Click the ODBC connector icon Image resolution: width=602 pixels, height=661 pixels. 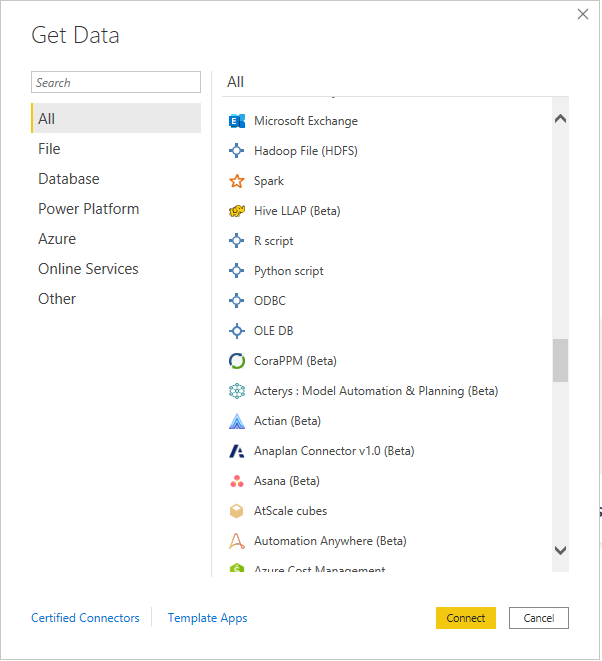point(236,301)
